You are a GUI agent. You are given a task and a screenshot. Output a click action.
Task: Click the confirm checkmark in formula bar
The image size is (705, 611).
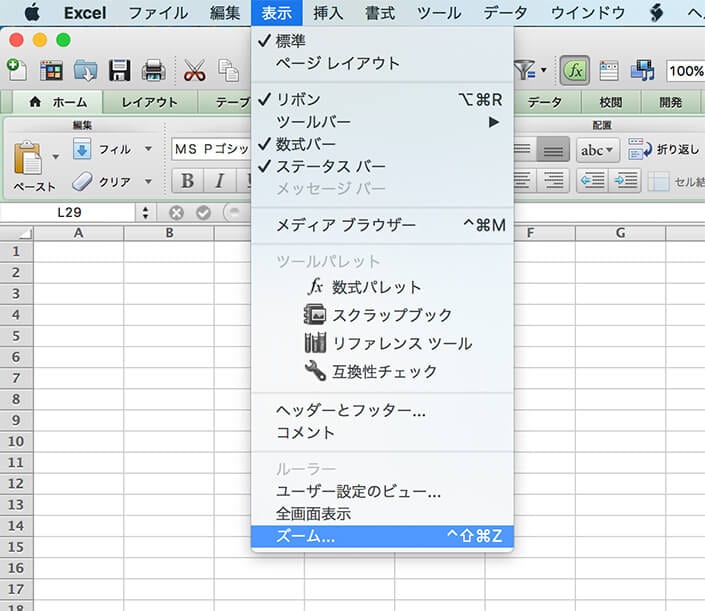(203, 213)
